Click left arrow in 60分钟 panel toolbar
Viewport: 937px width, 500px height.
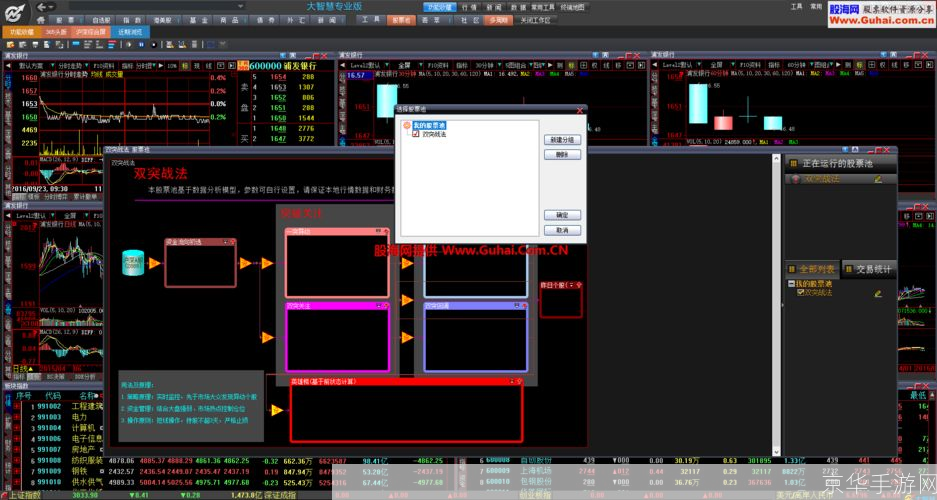point(655,65)
